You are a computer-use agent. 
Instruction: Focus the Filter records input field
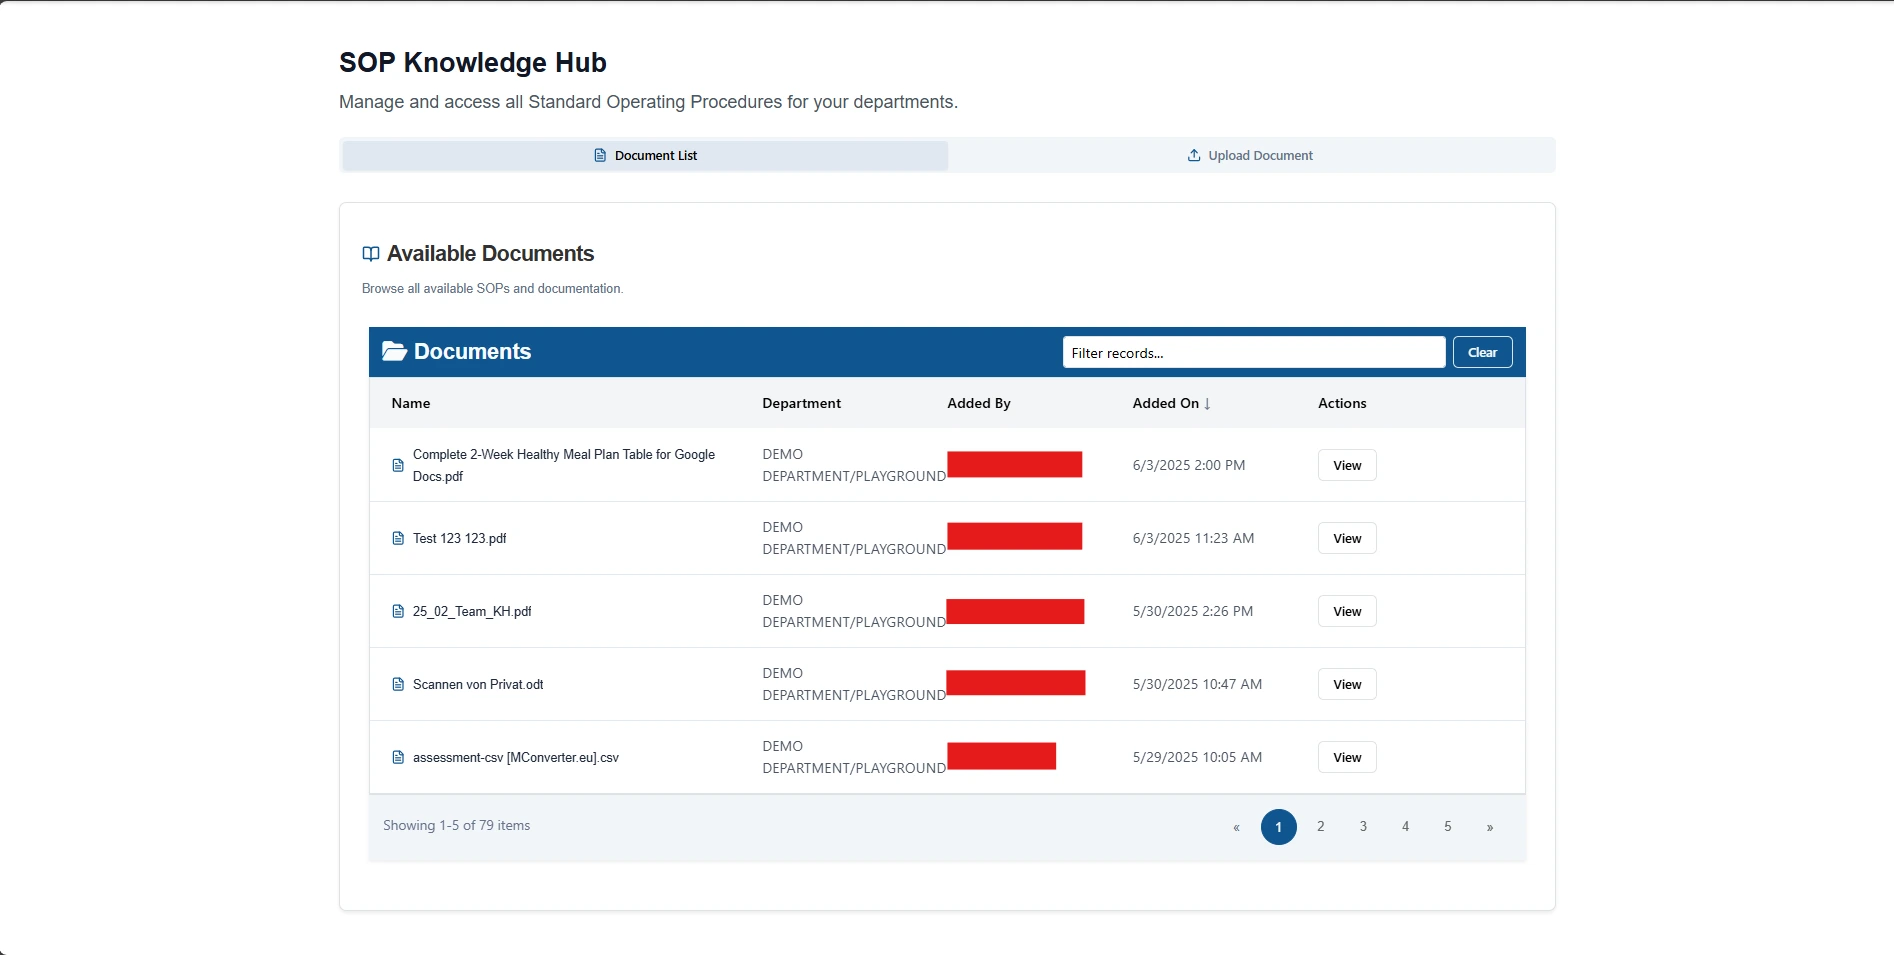pyautogui.click(x=1254, y=352)
